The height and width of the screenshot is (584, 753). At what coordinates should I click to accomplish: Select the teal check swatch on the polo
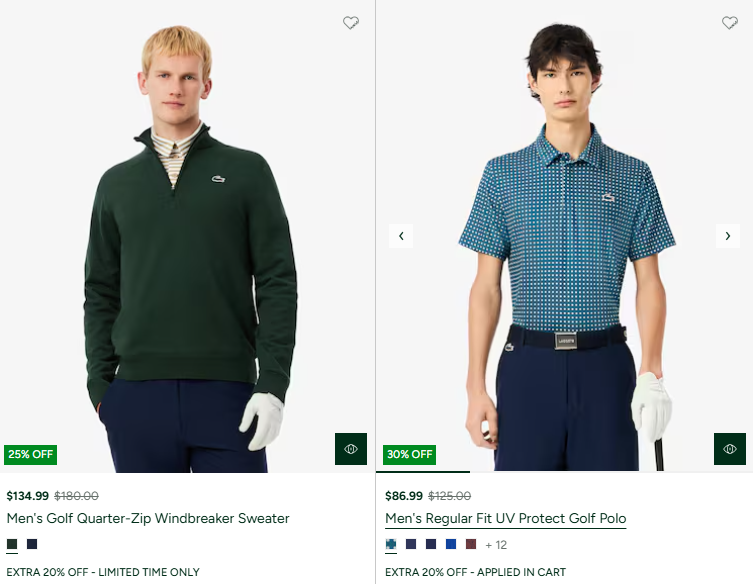[x=391, y=544]
